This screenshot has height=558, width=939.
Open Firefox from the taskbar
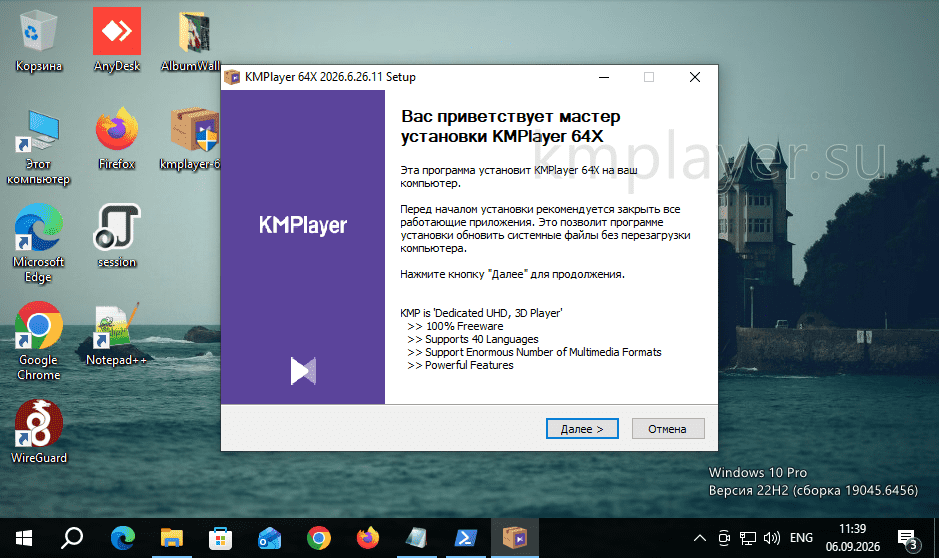coord(368,538)
